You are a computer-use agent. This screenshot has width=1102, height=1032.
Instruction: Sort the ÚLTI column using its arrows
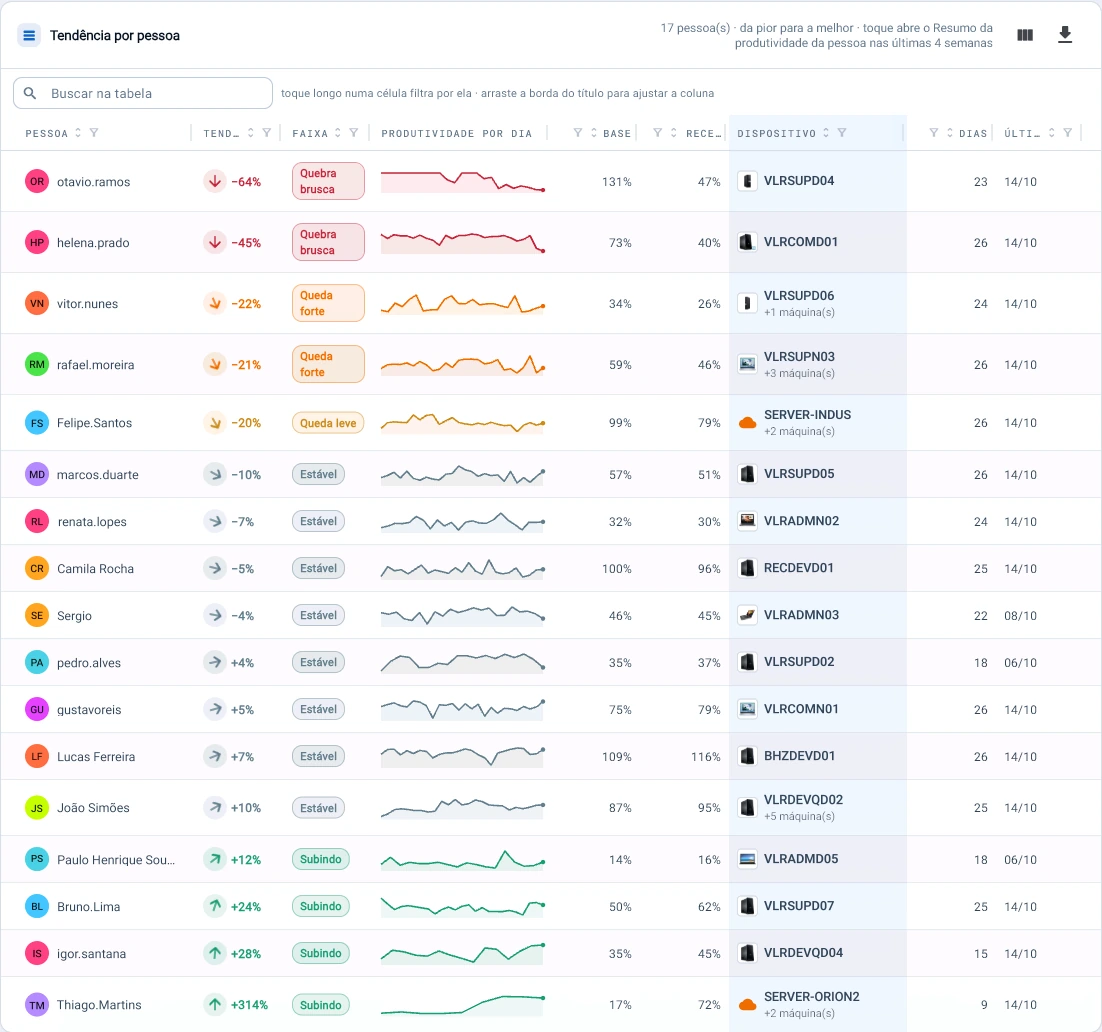tap(1052, 133)
